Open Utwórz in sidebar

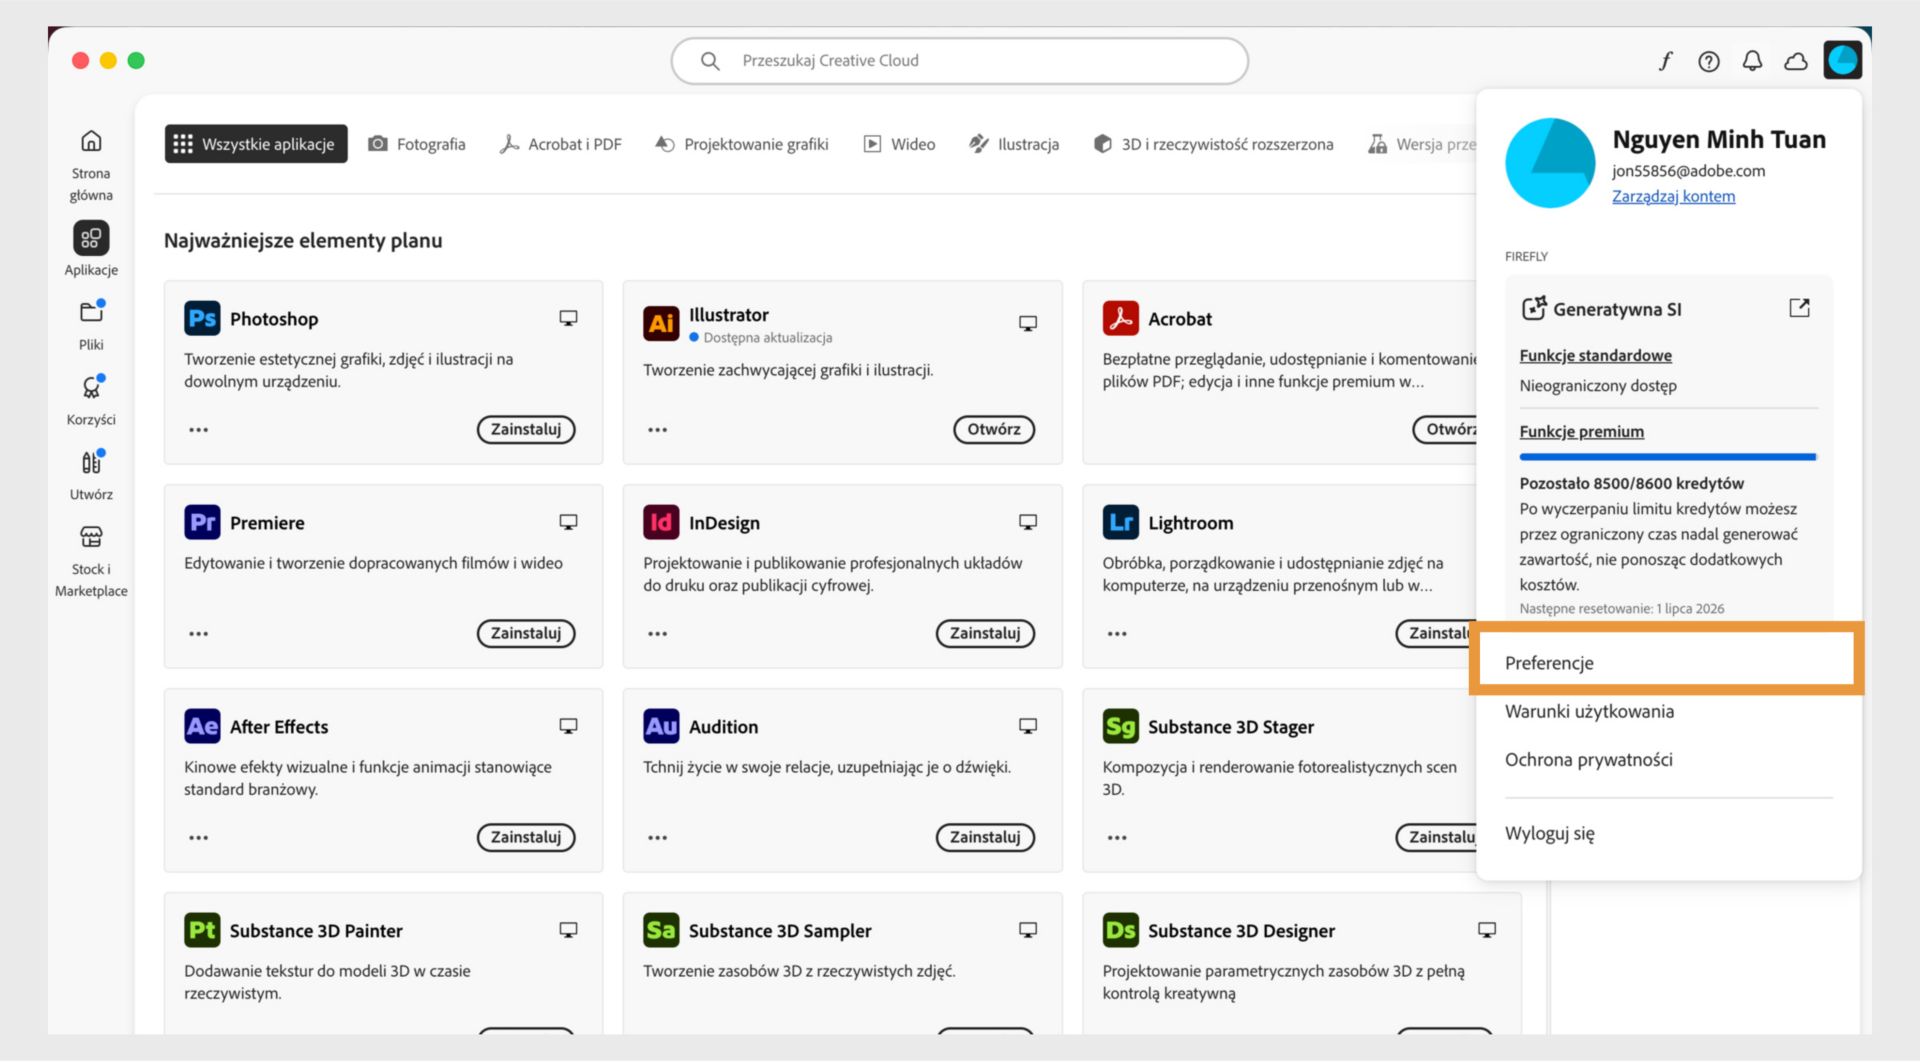pos(91,475)
